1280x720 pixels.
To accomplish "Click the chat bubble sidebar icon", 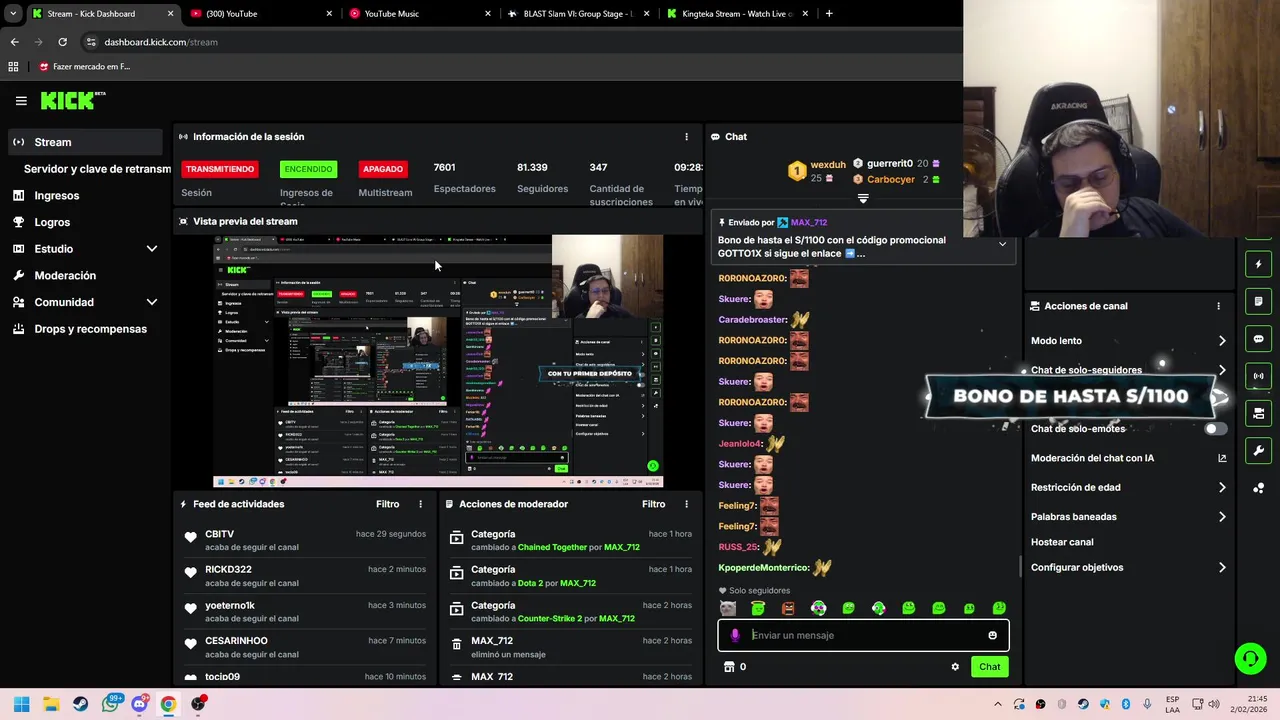I will coord(1259,339).
